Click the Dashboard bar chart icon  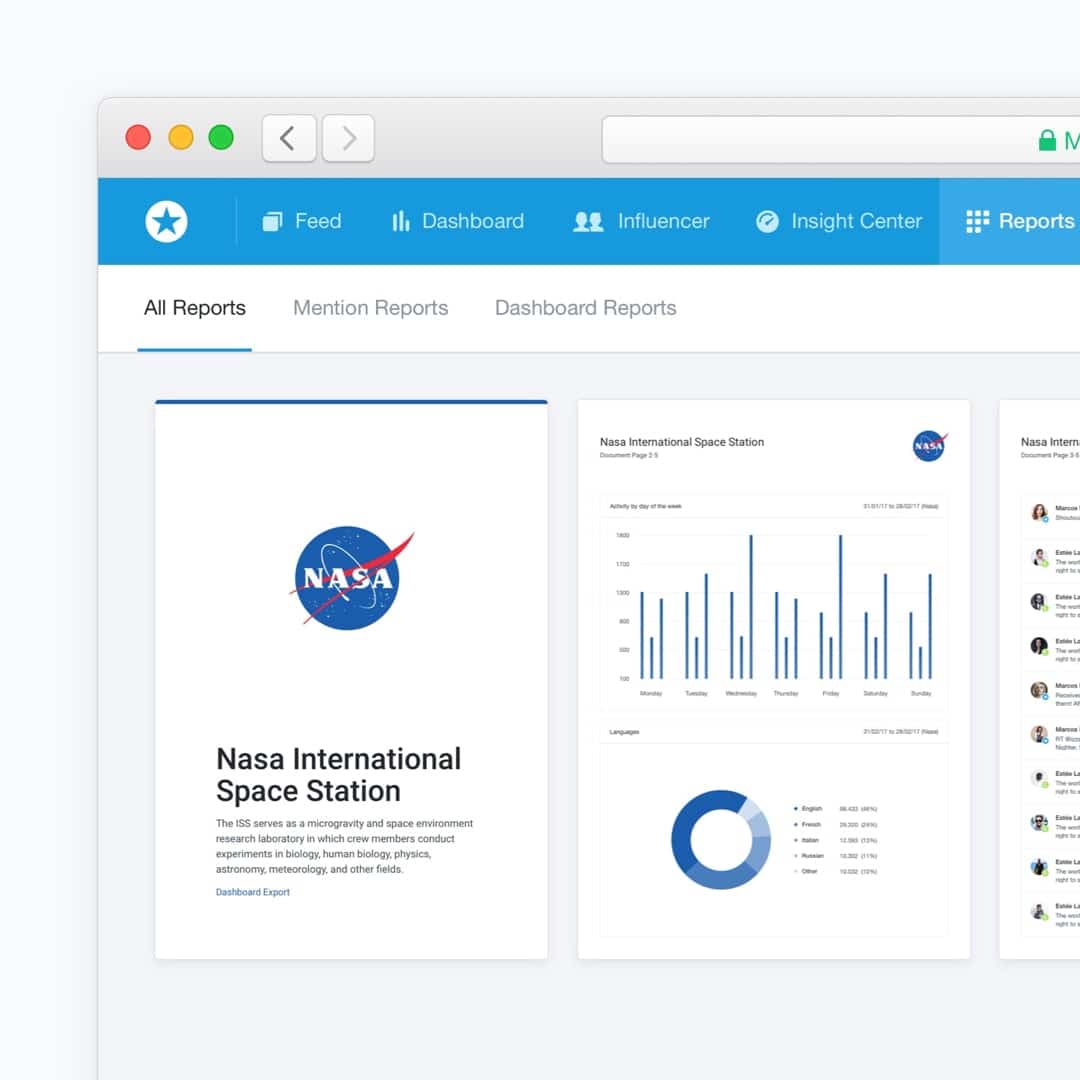pos(400,221)
